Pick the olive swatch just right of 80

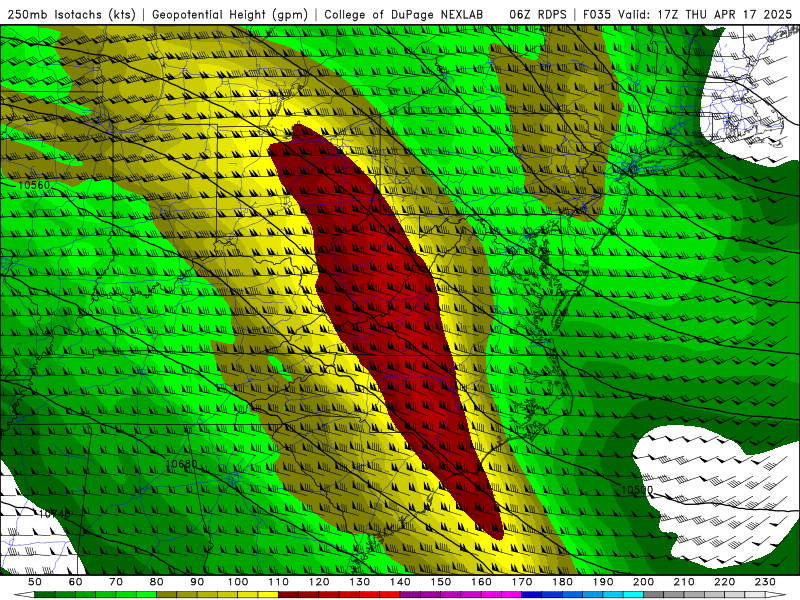click(x=167, y=595)
